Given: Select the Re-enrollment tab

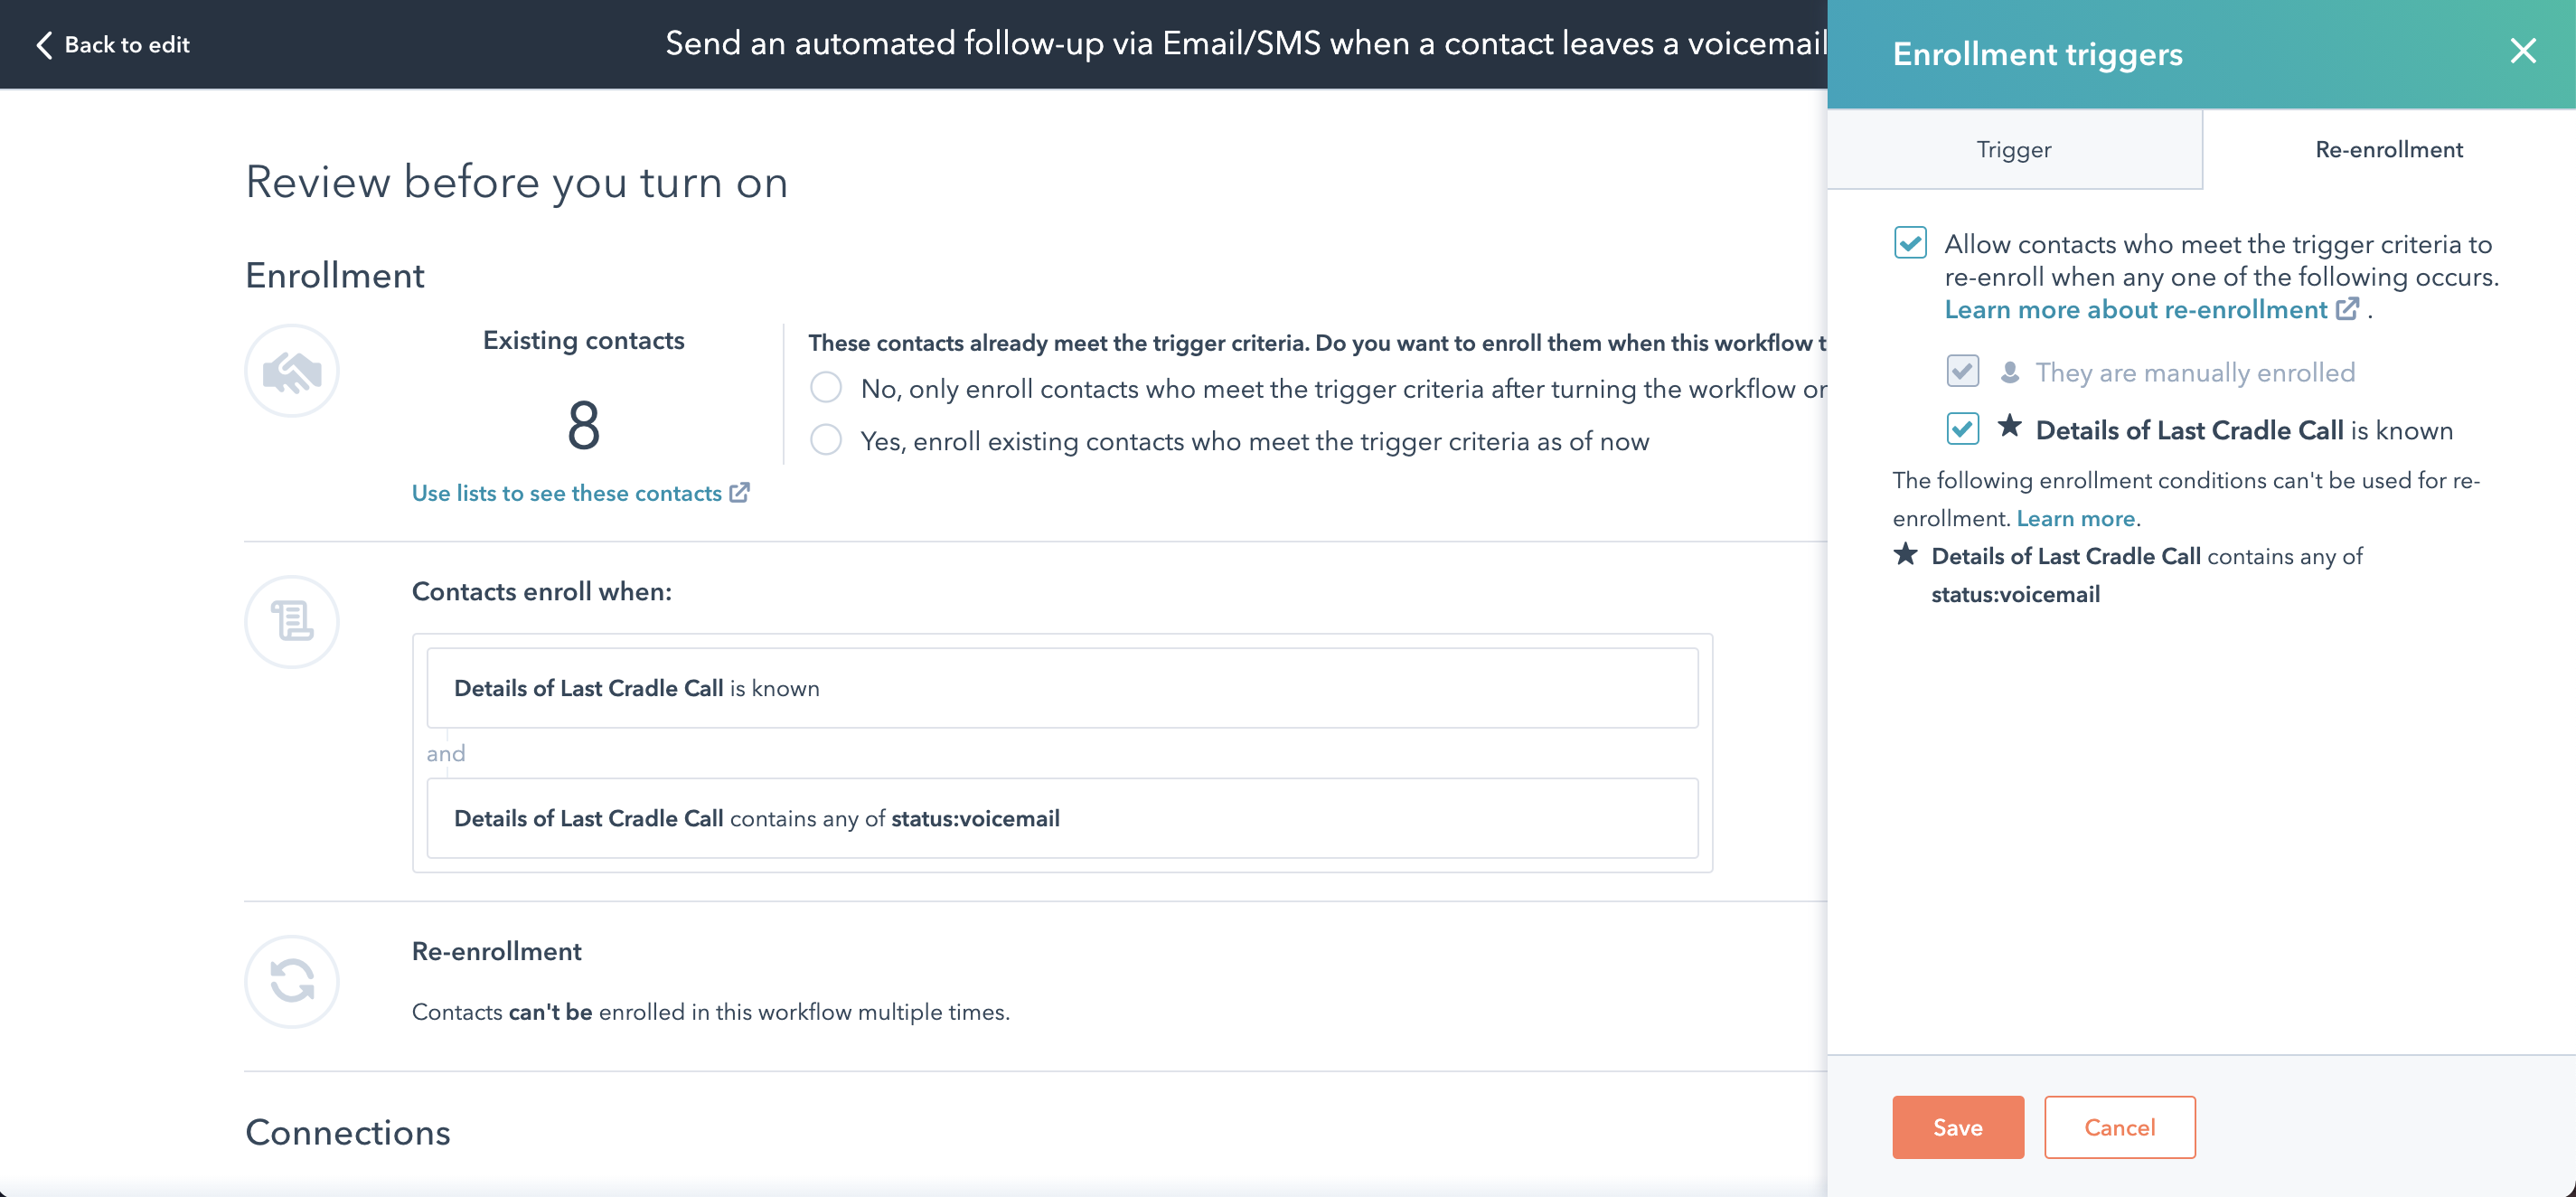Looking at the screenshot, I should (2388, 150).
